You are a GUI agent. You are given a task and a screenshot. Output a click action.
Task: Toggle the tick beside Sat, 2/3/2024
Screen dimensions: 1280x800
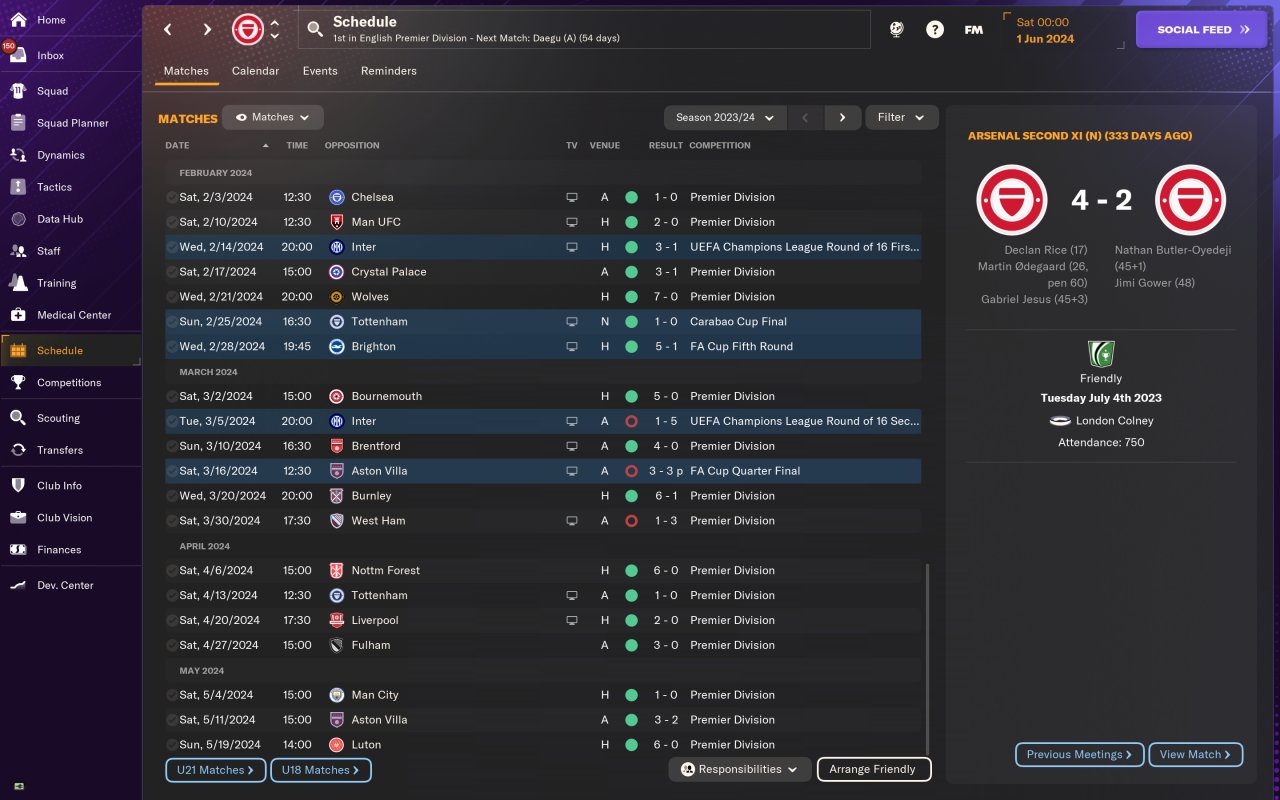pyautogui.click(x=172, y=197)
